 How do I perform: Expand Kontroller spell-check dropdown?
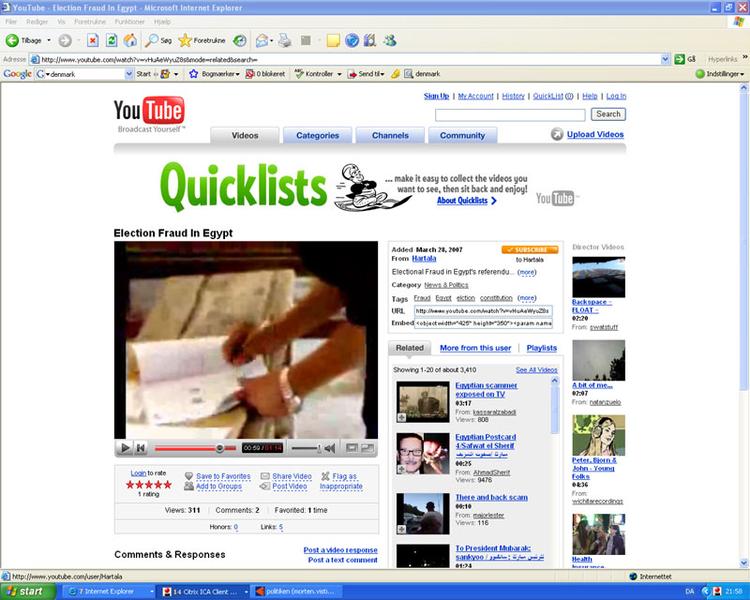coord(339,74)
